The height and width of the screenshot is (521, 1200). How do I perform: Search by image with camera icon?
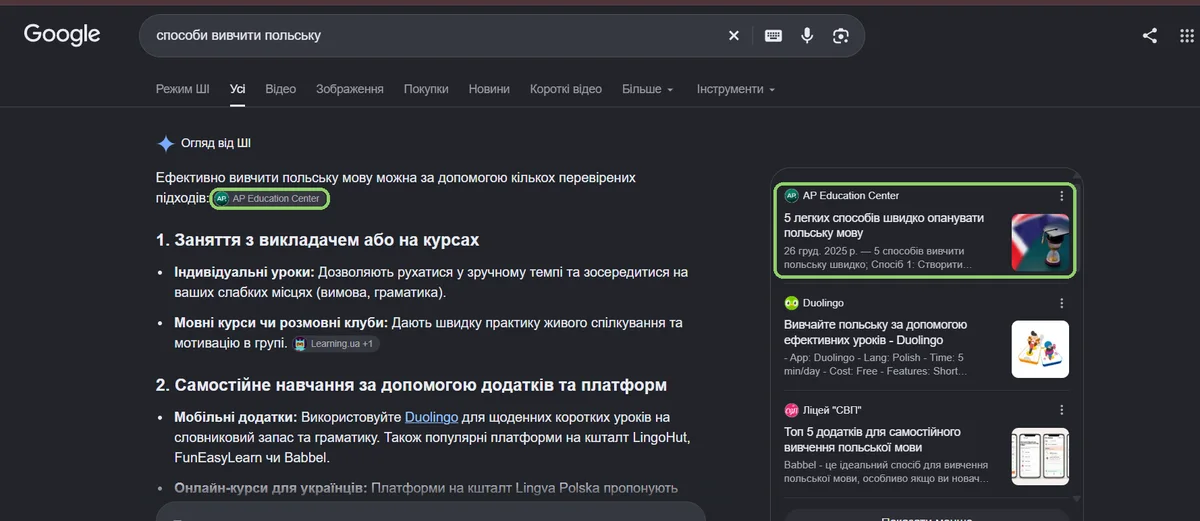[841, 36]
